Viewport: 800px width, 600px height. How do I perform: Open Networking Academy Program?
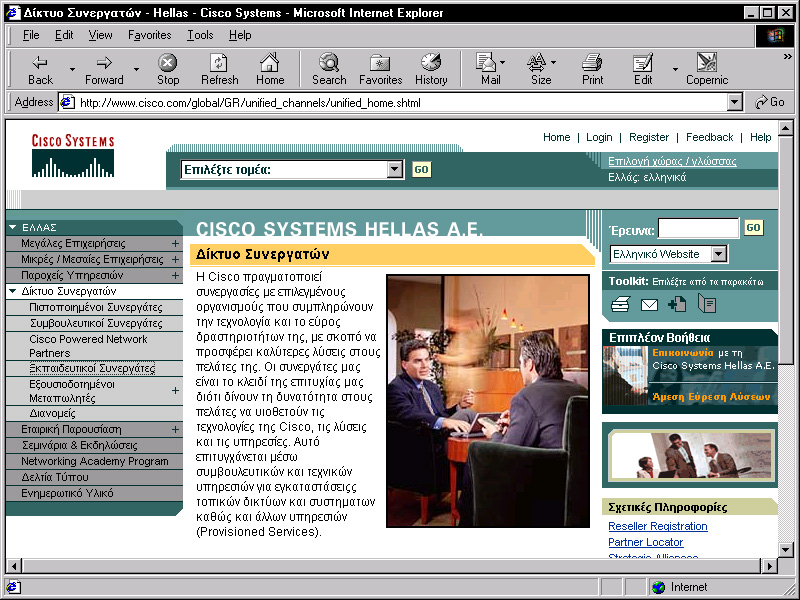click(x=94, y=461)
